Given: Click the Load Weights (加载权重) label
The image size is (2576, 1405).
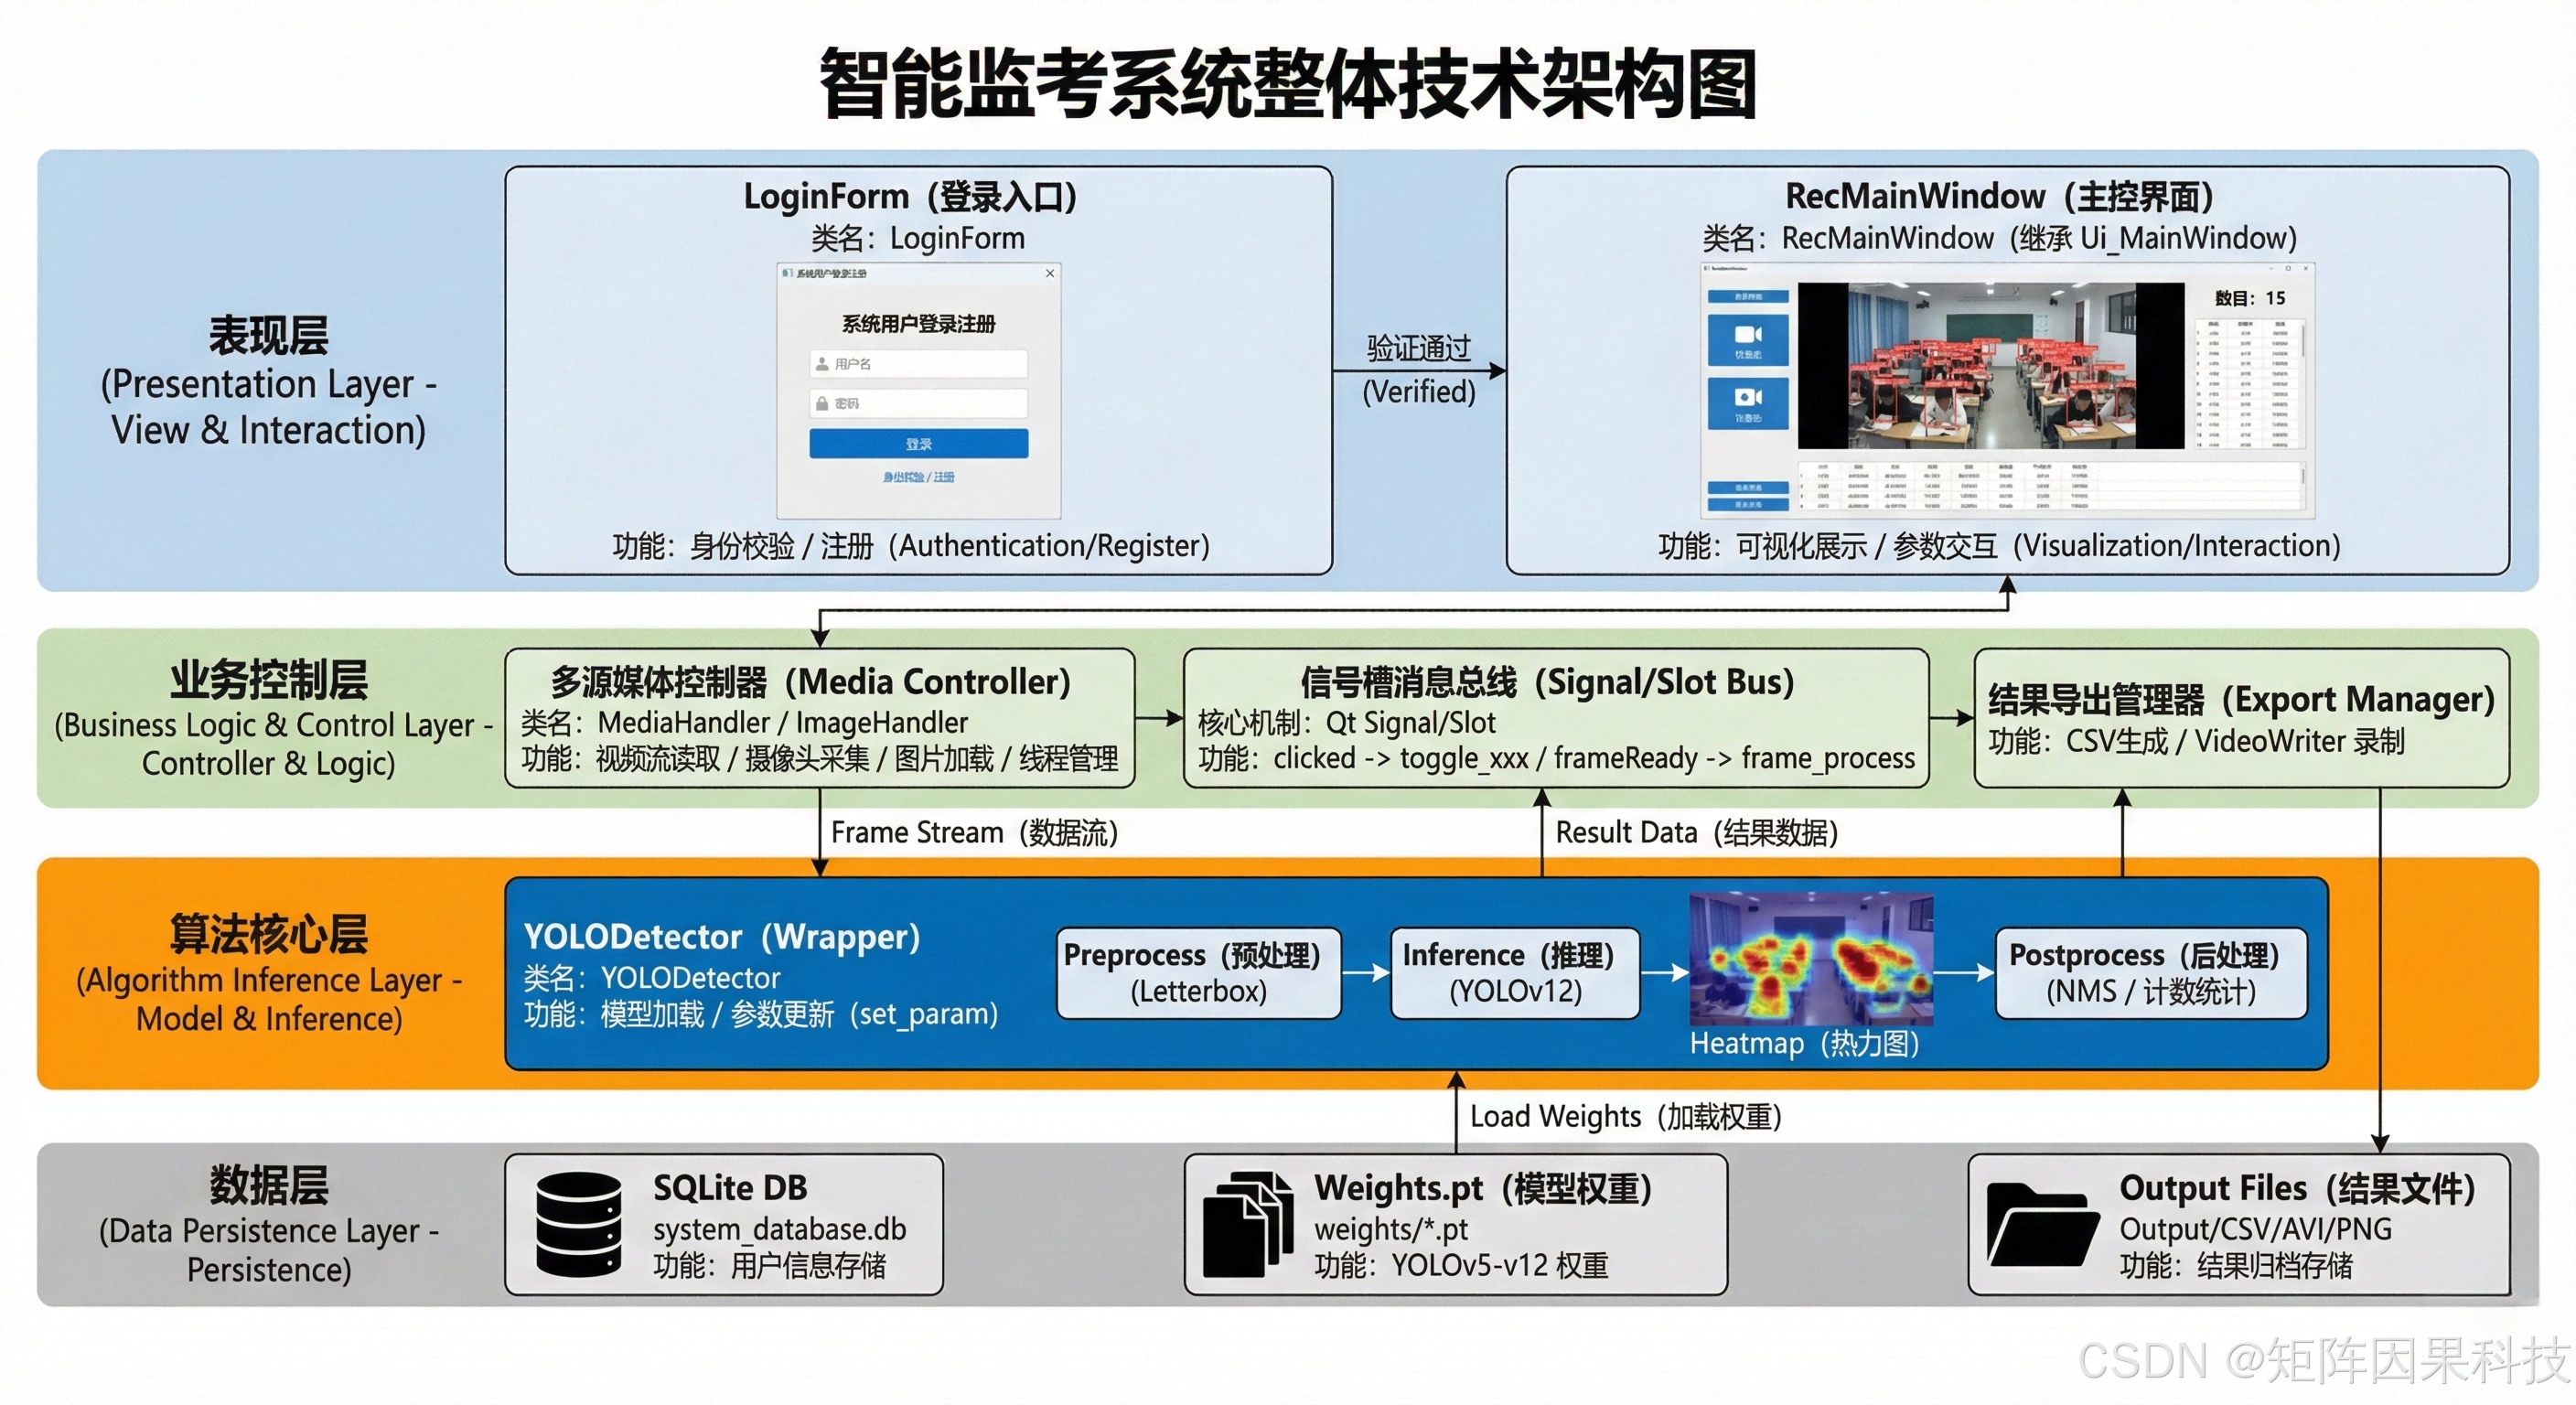Looking at the screenshot, I should click(1626, 1116).
